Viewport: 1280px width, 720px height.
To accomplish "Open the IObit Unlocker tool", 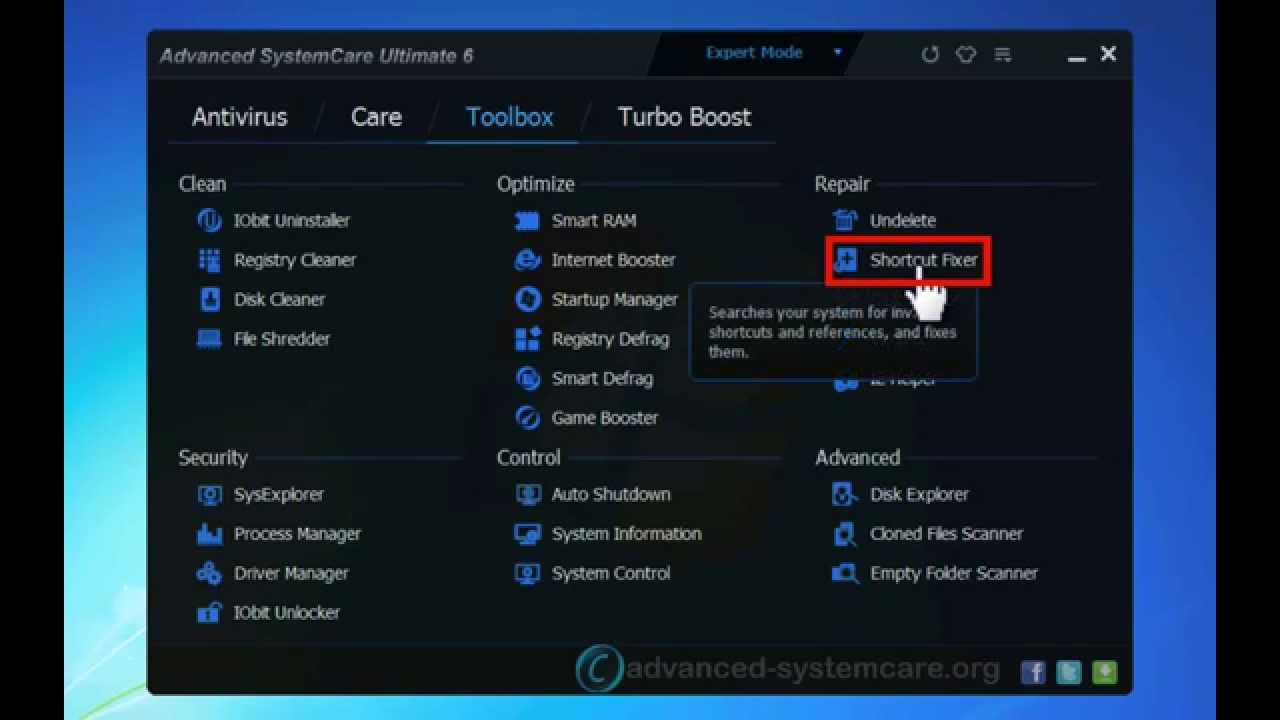I will (268, 613).
